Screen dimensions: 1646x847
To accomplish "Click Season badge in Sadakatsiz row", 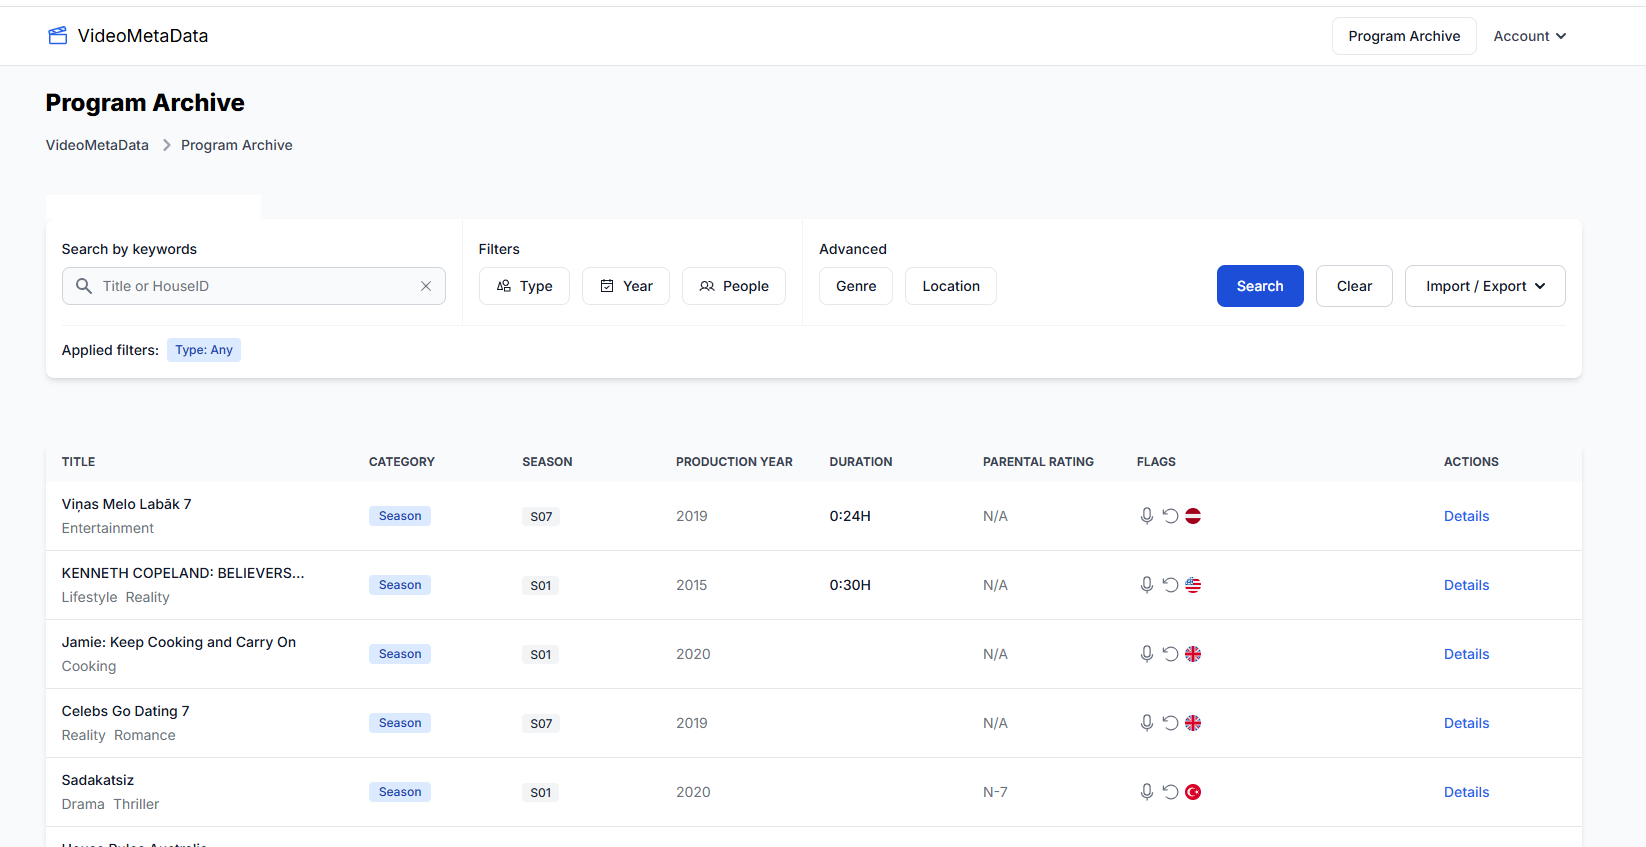I will click(x=400, y=792).
